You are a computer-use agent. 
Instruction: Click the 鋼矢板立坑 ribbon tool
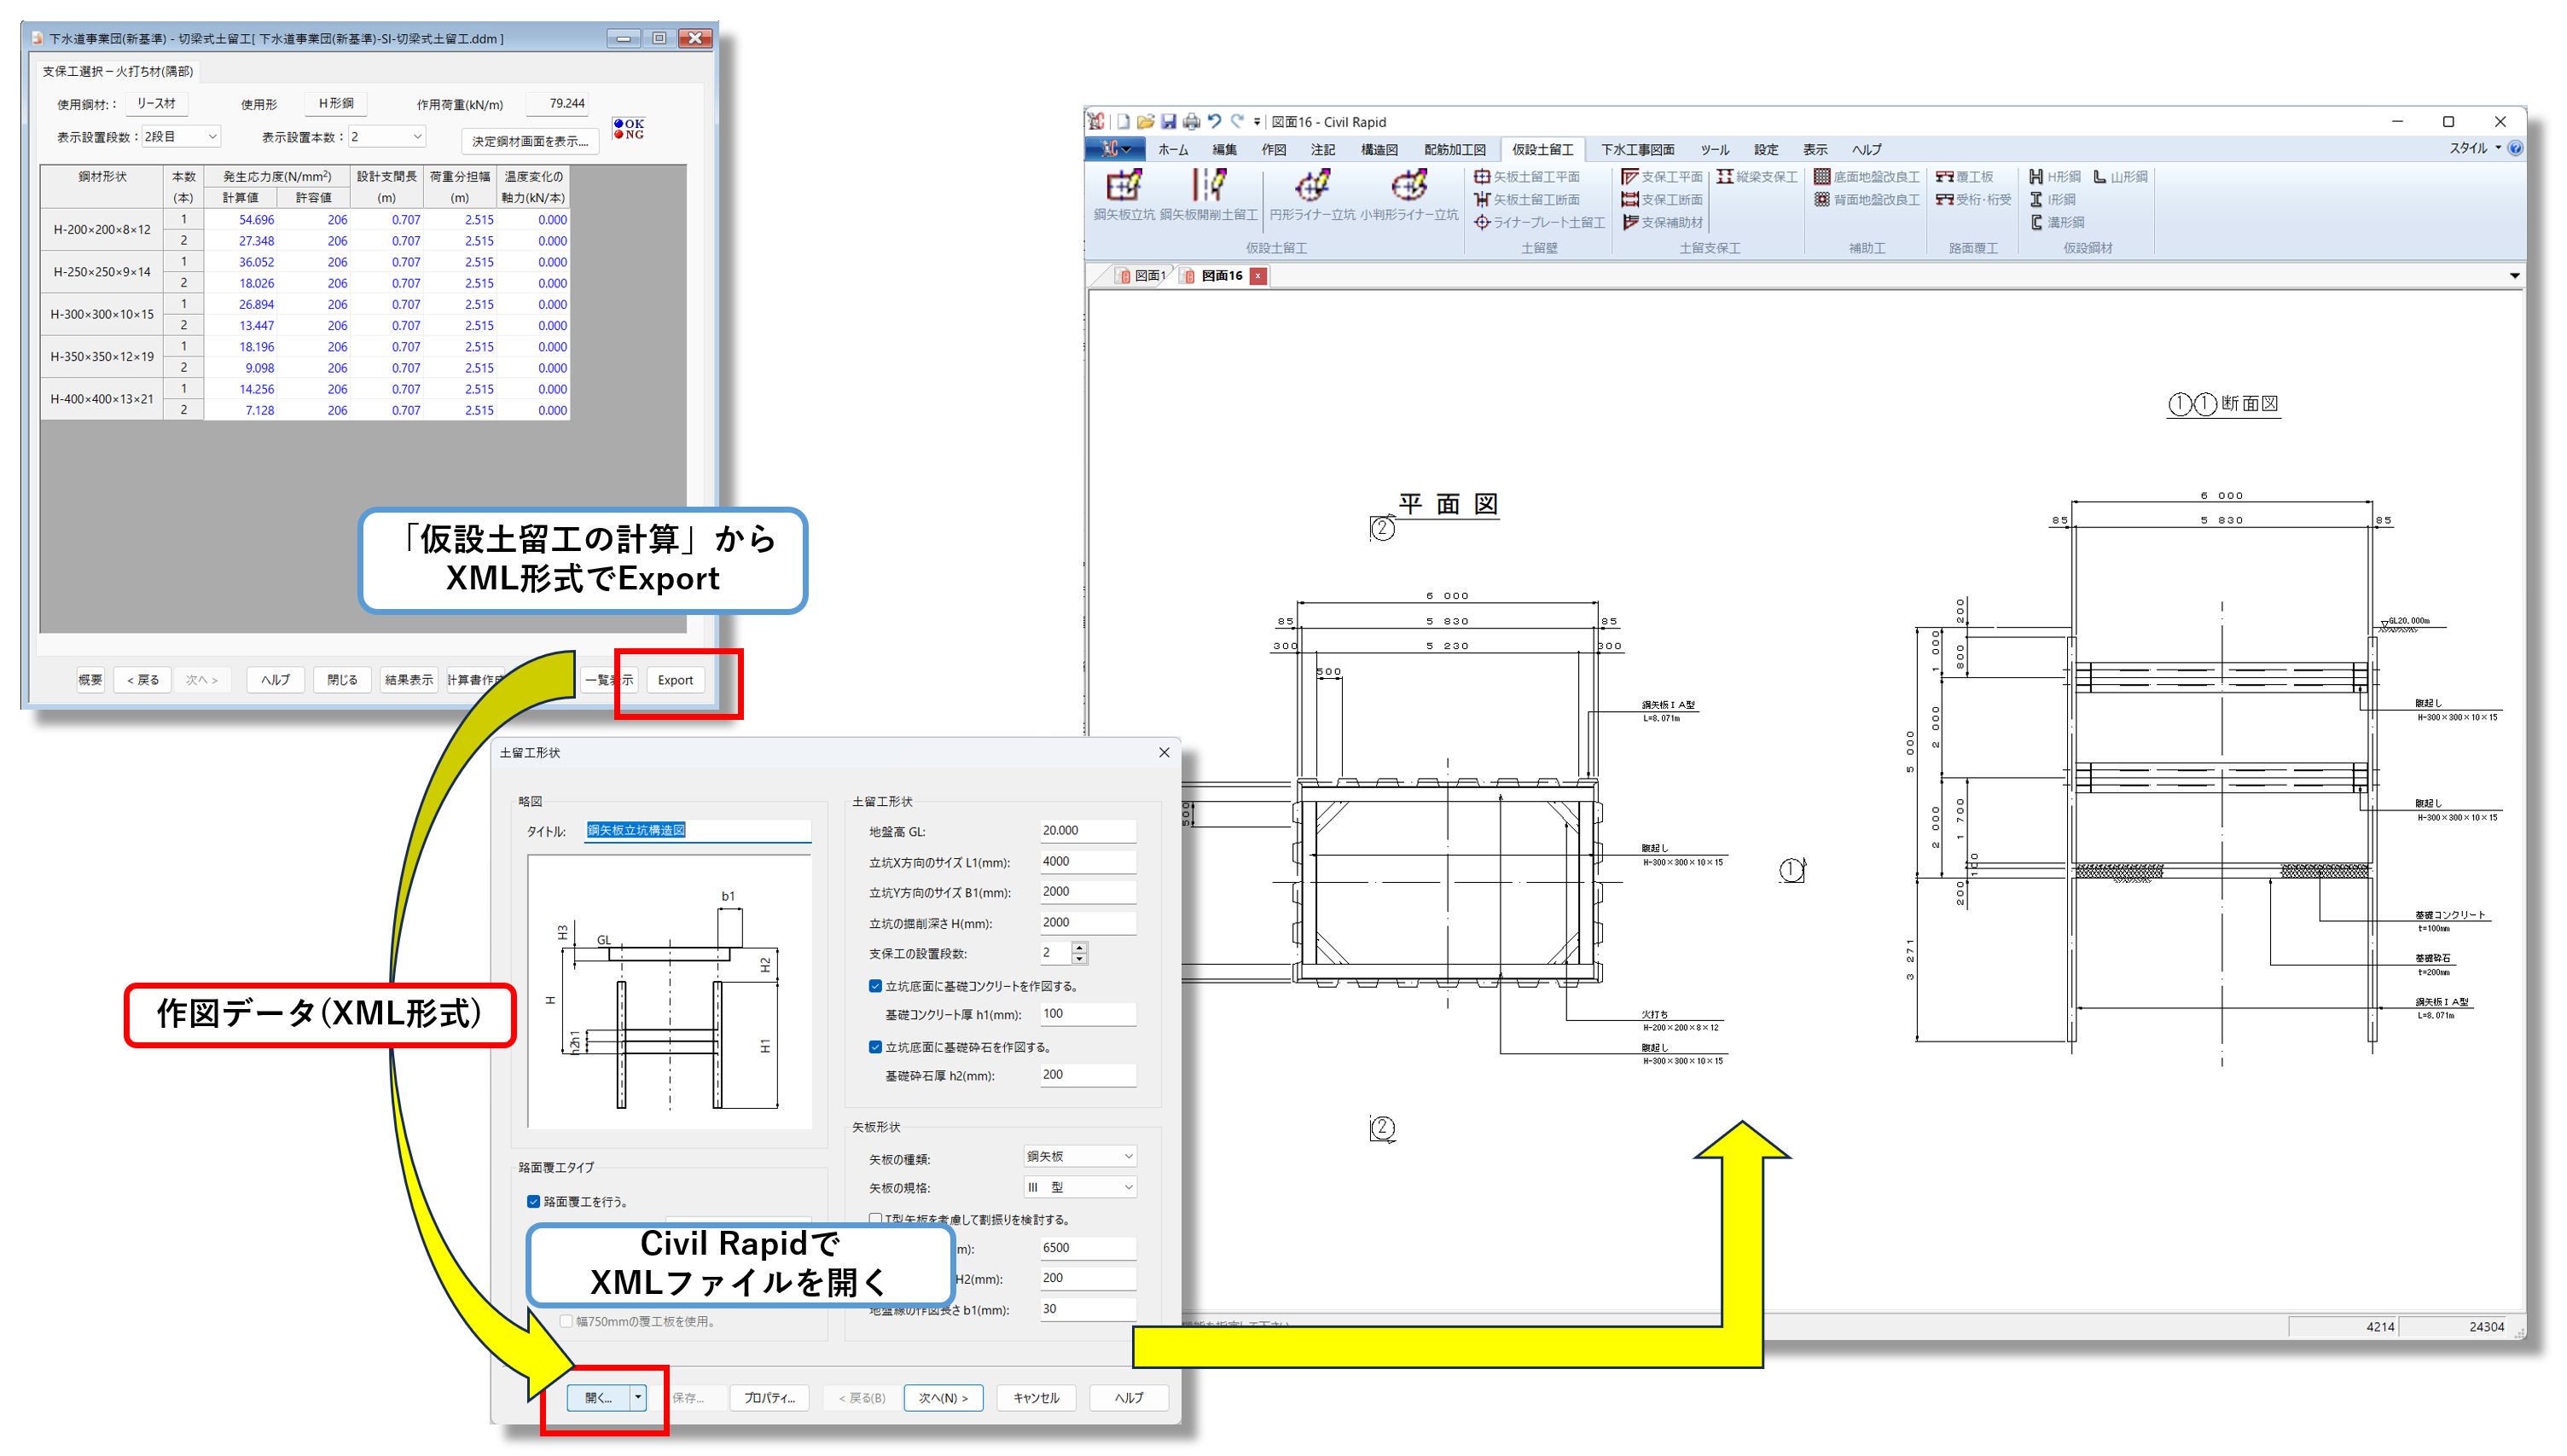pyautogui.click(x=1124, y=194)
